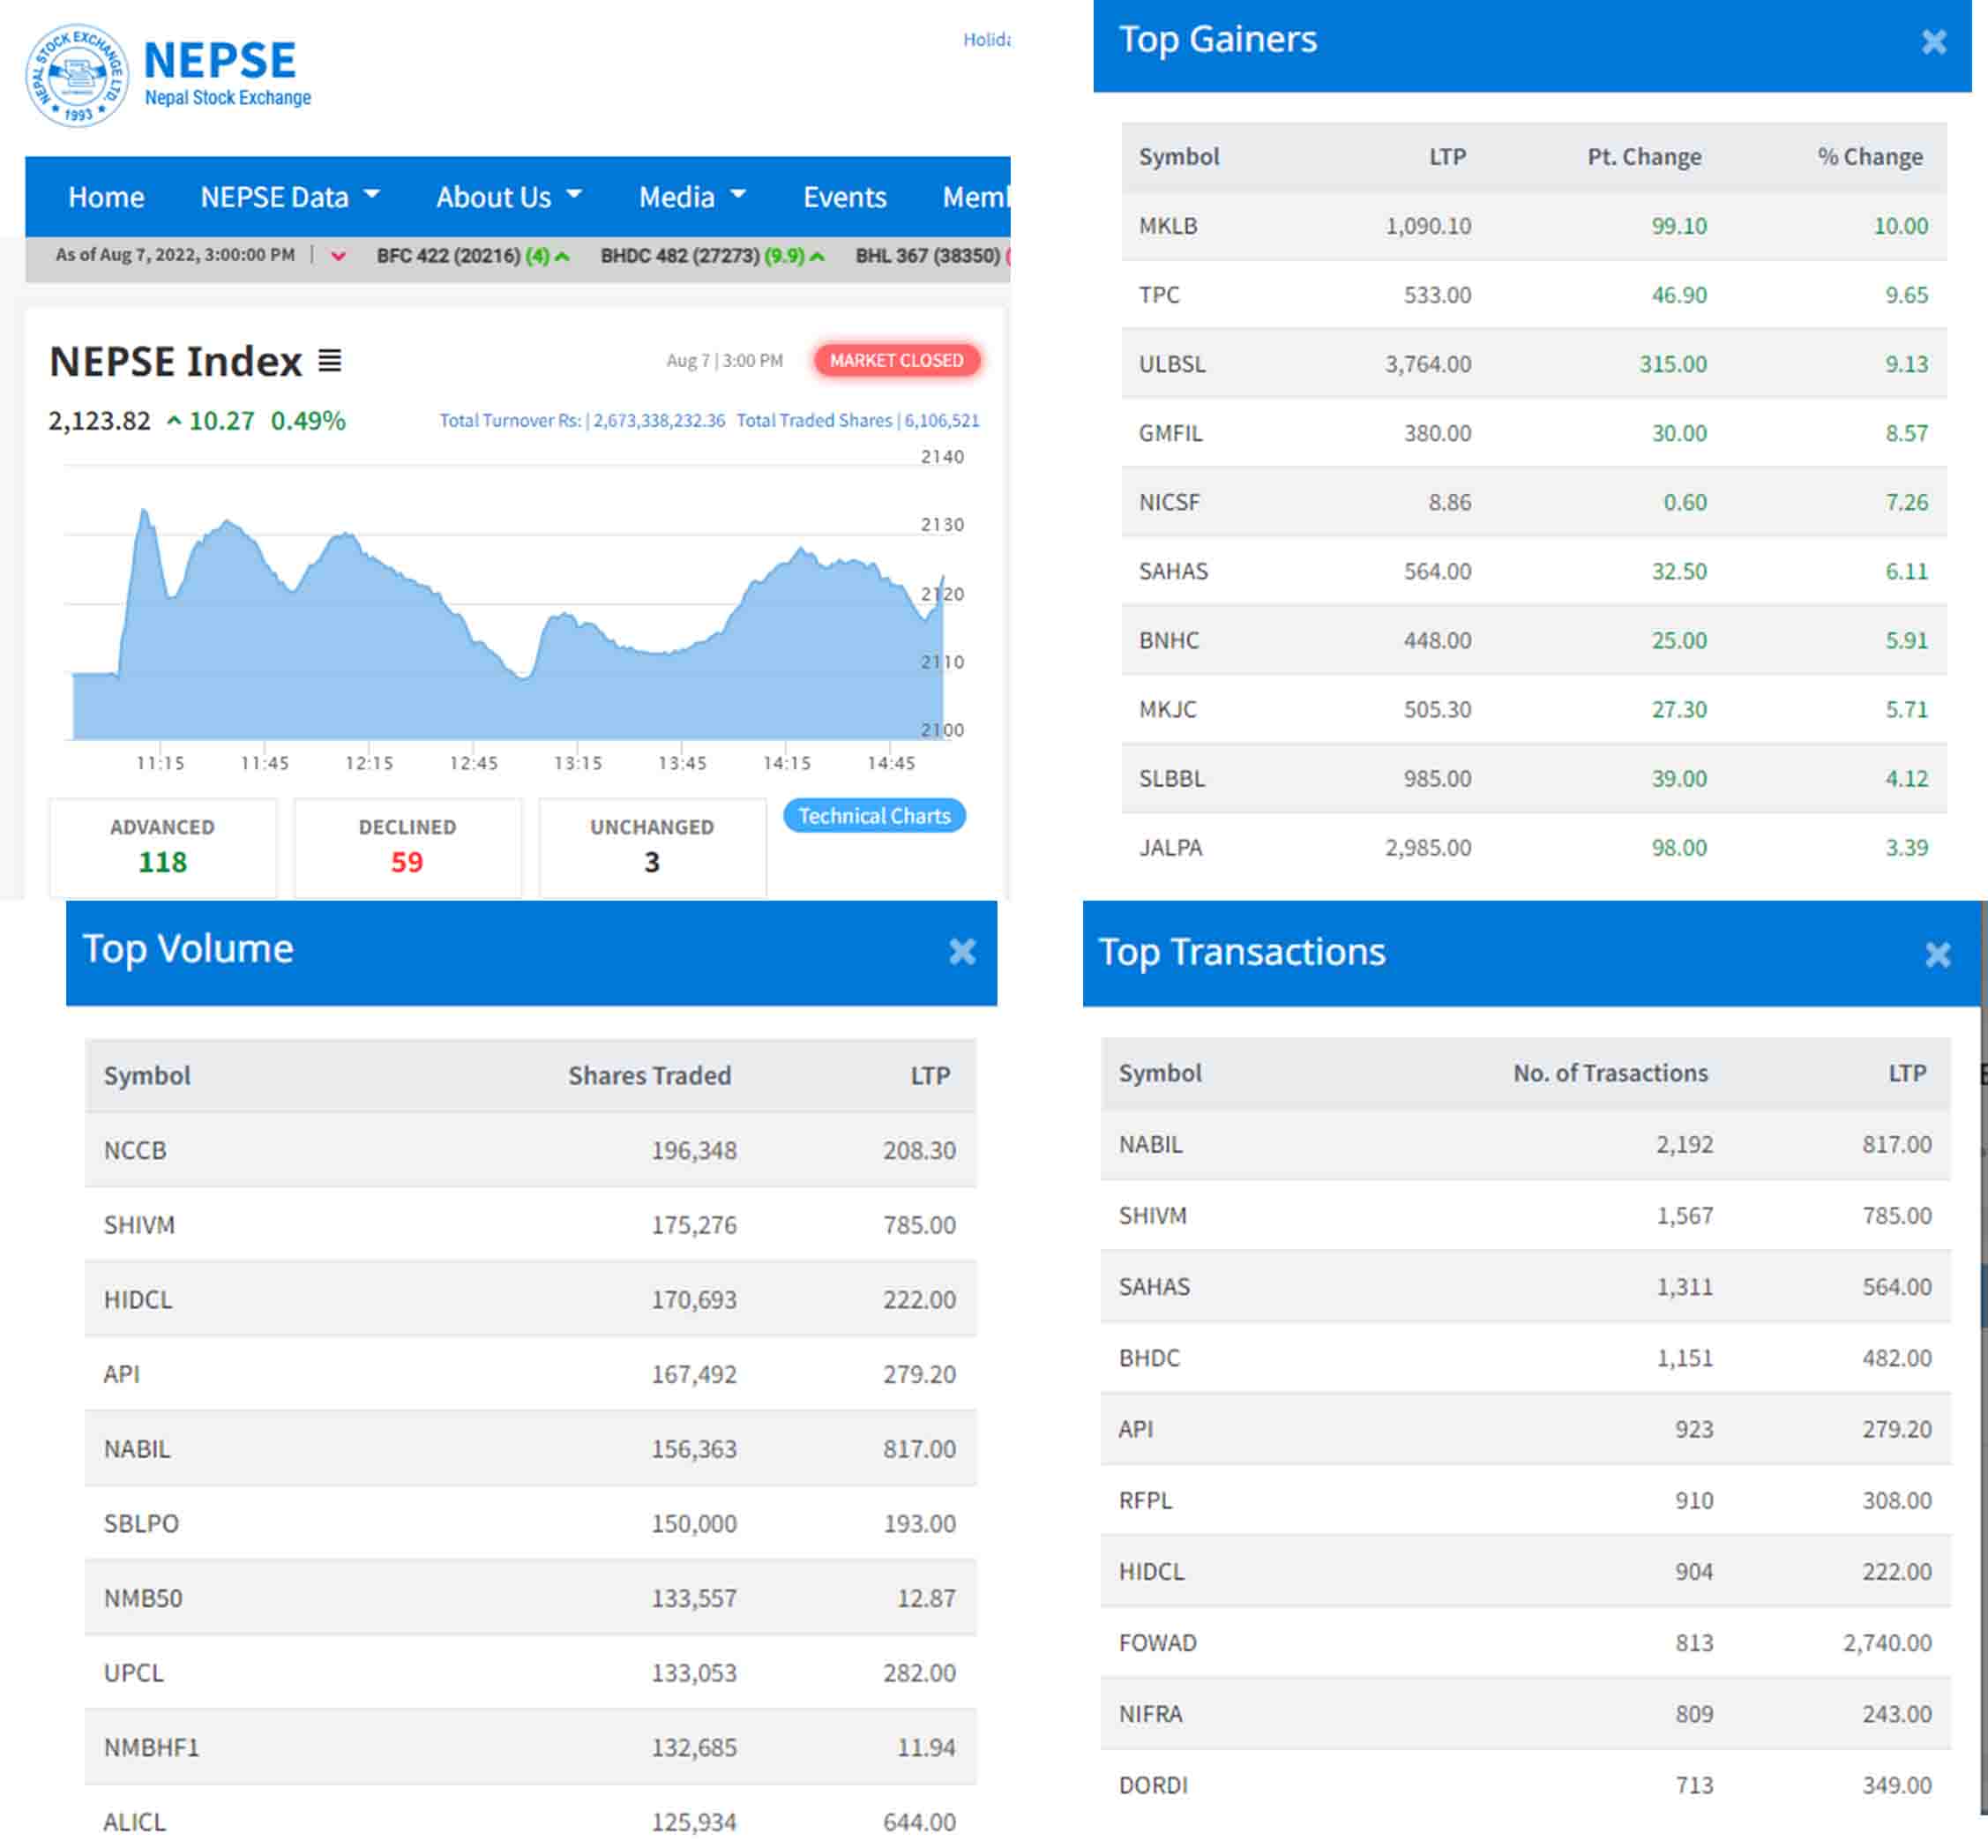Close the Top Transactions panel
1988x1848 pixels.
(1938, 955)
